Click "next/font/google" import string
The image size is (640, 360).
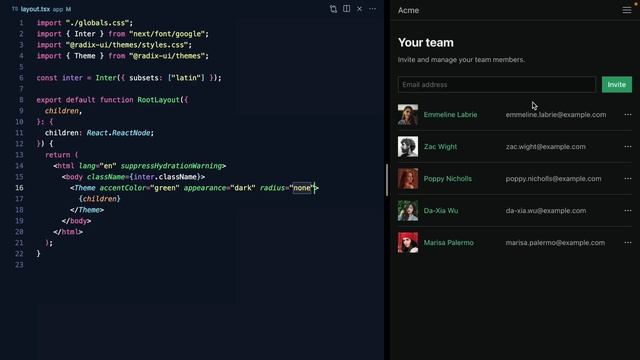pyautogui.click(x=167, y=34)
